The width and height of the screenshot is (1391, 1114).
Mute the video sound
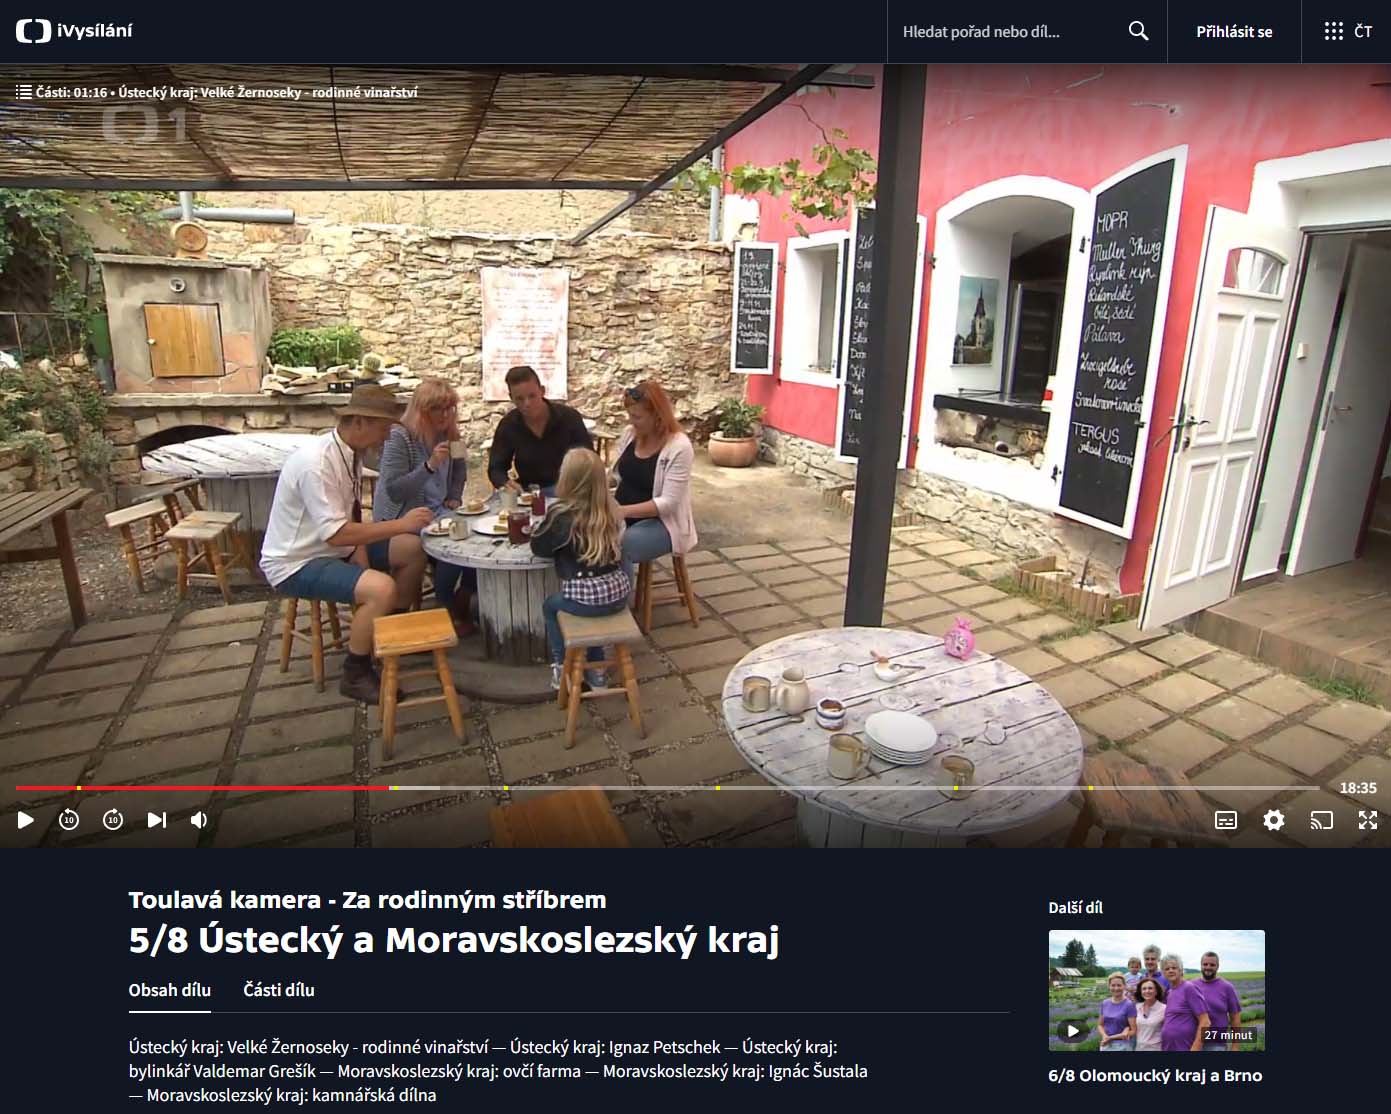199,820
